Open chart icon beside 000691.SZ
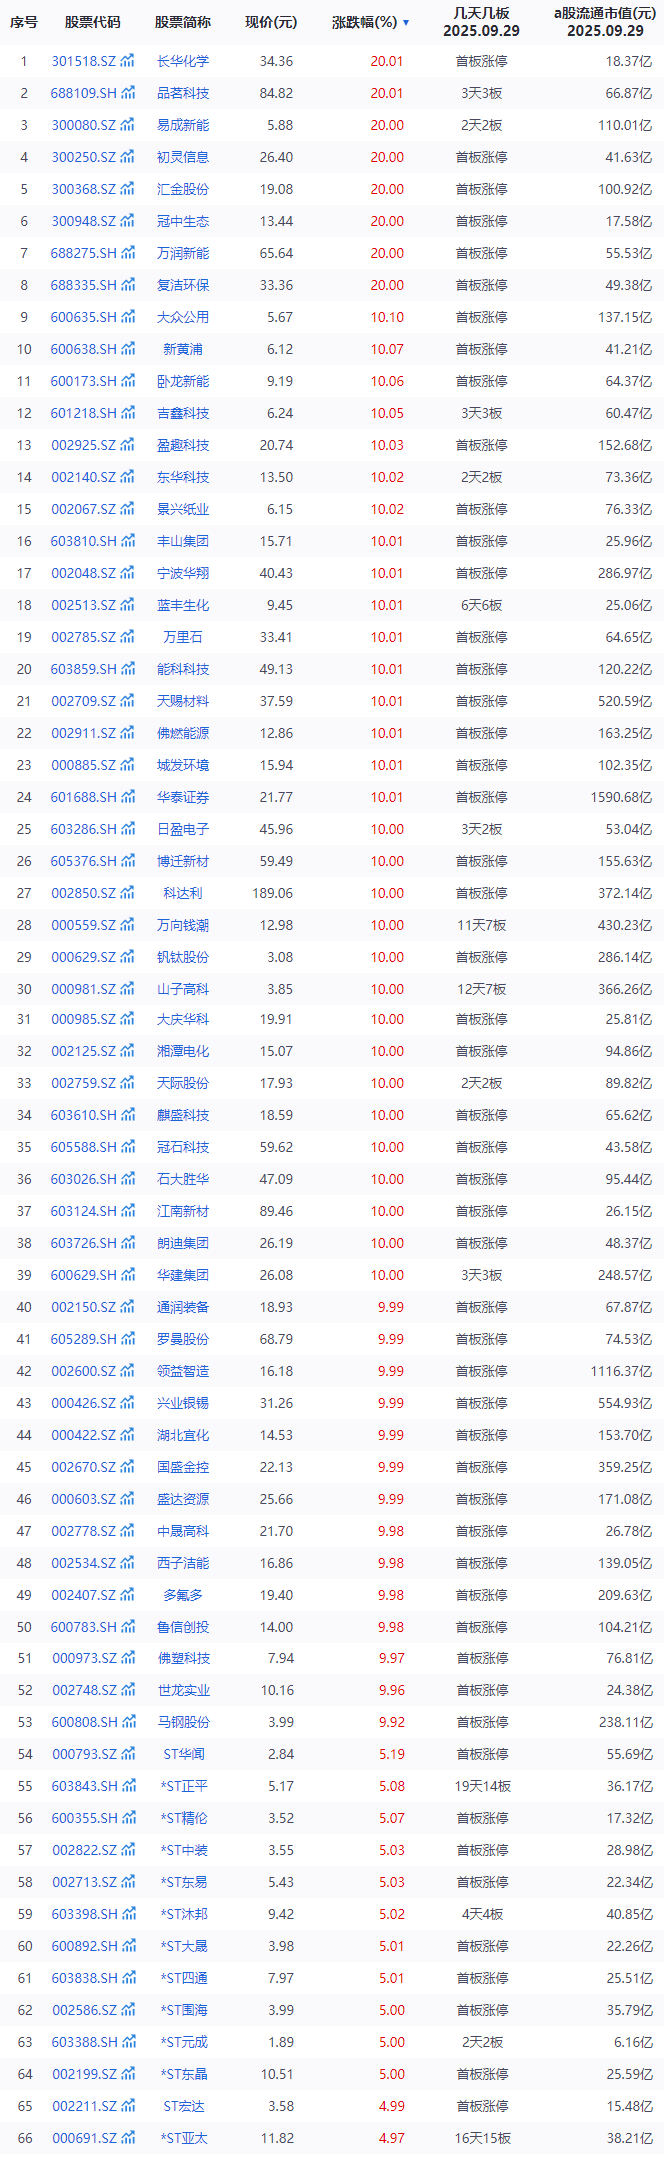Screen dimensions: 664x2157 point(129,2138)
